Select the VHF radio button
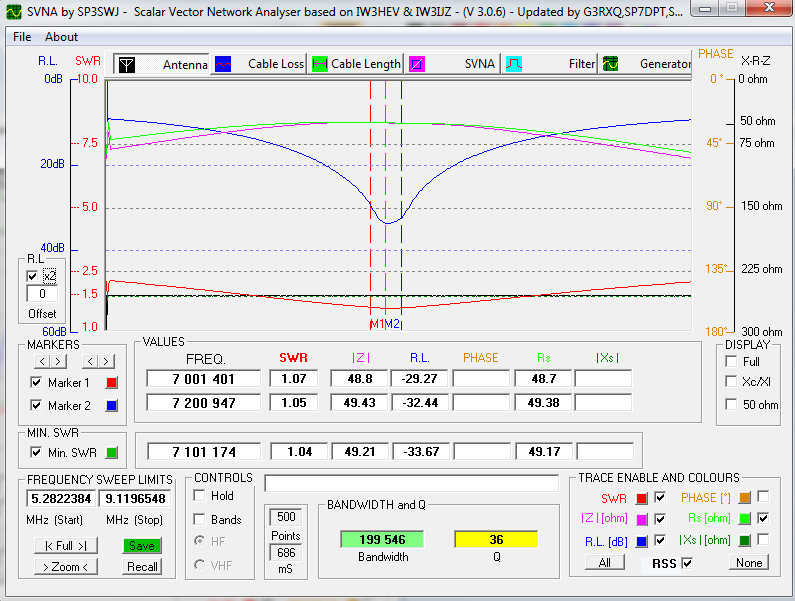The width and height of the screenshot is (795, 601). pyautogui.click(x=200, y=567)
